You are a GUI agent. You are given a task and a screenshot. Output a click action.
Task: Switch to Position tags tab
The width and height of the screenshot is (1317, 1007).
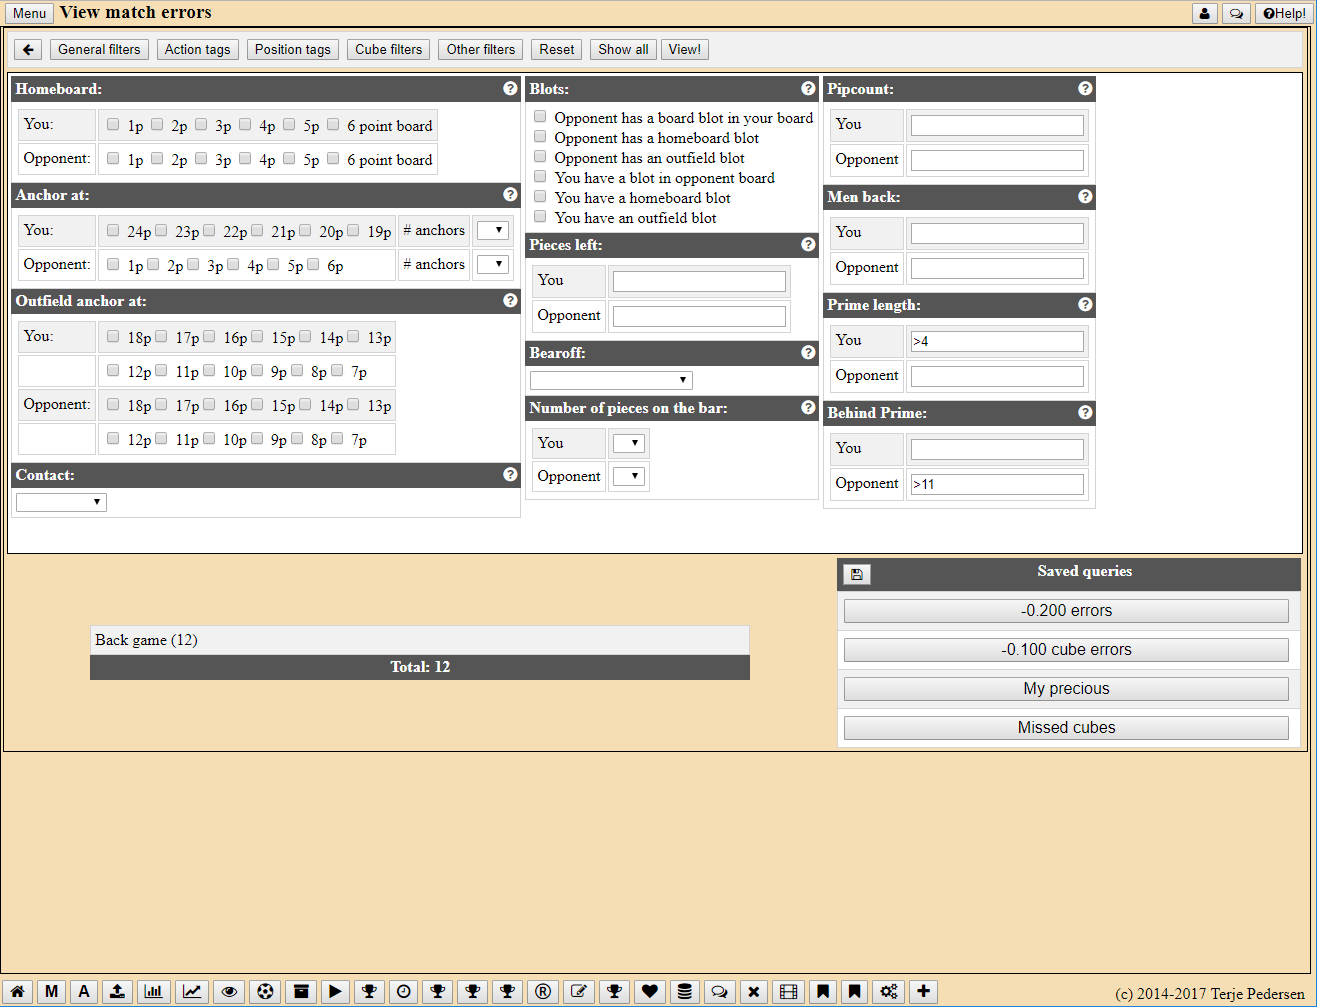tap(292, 50)
